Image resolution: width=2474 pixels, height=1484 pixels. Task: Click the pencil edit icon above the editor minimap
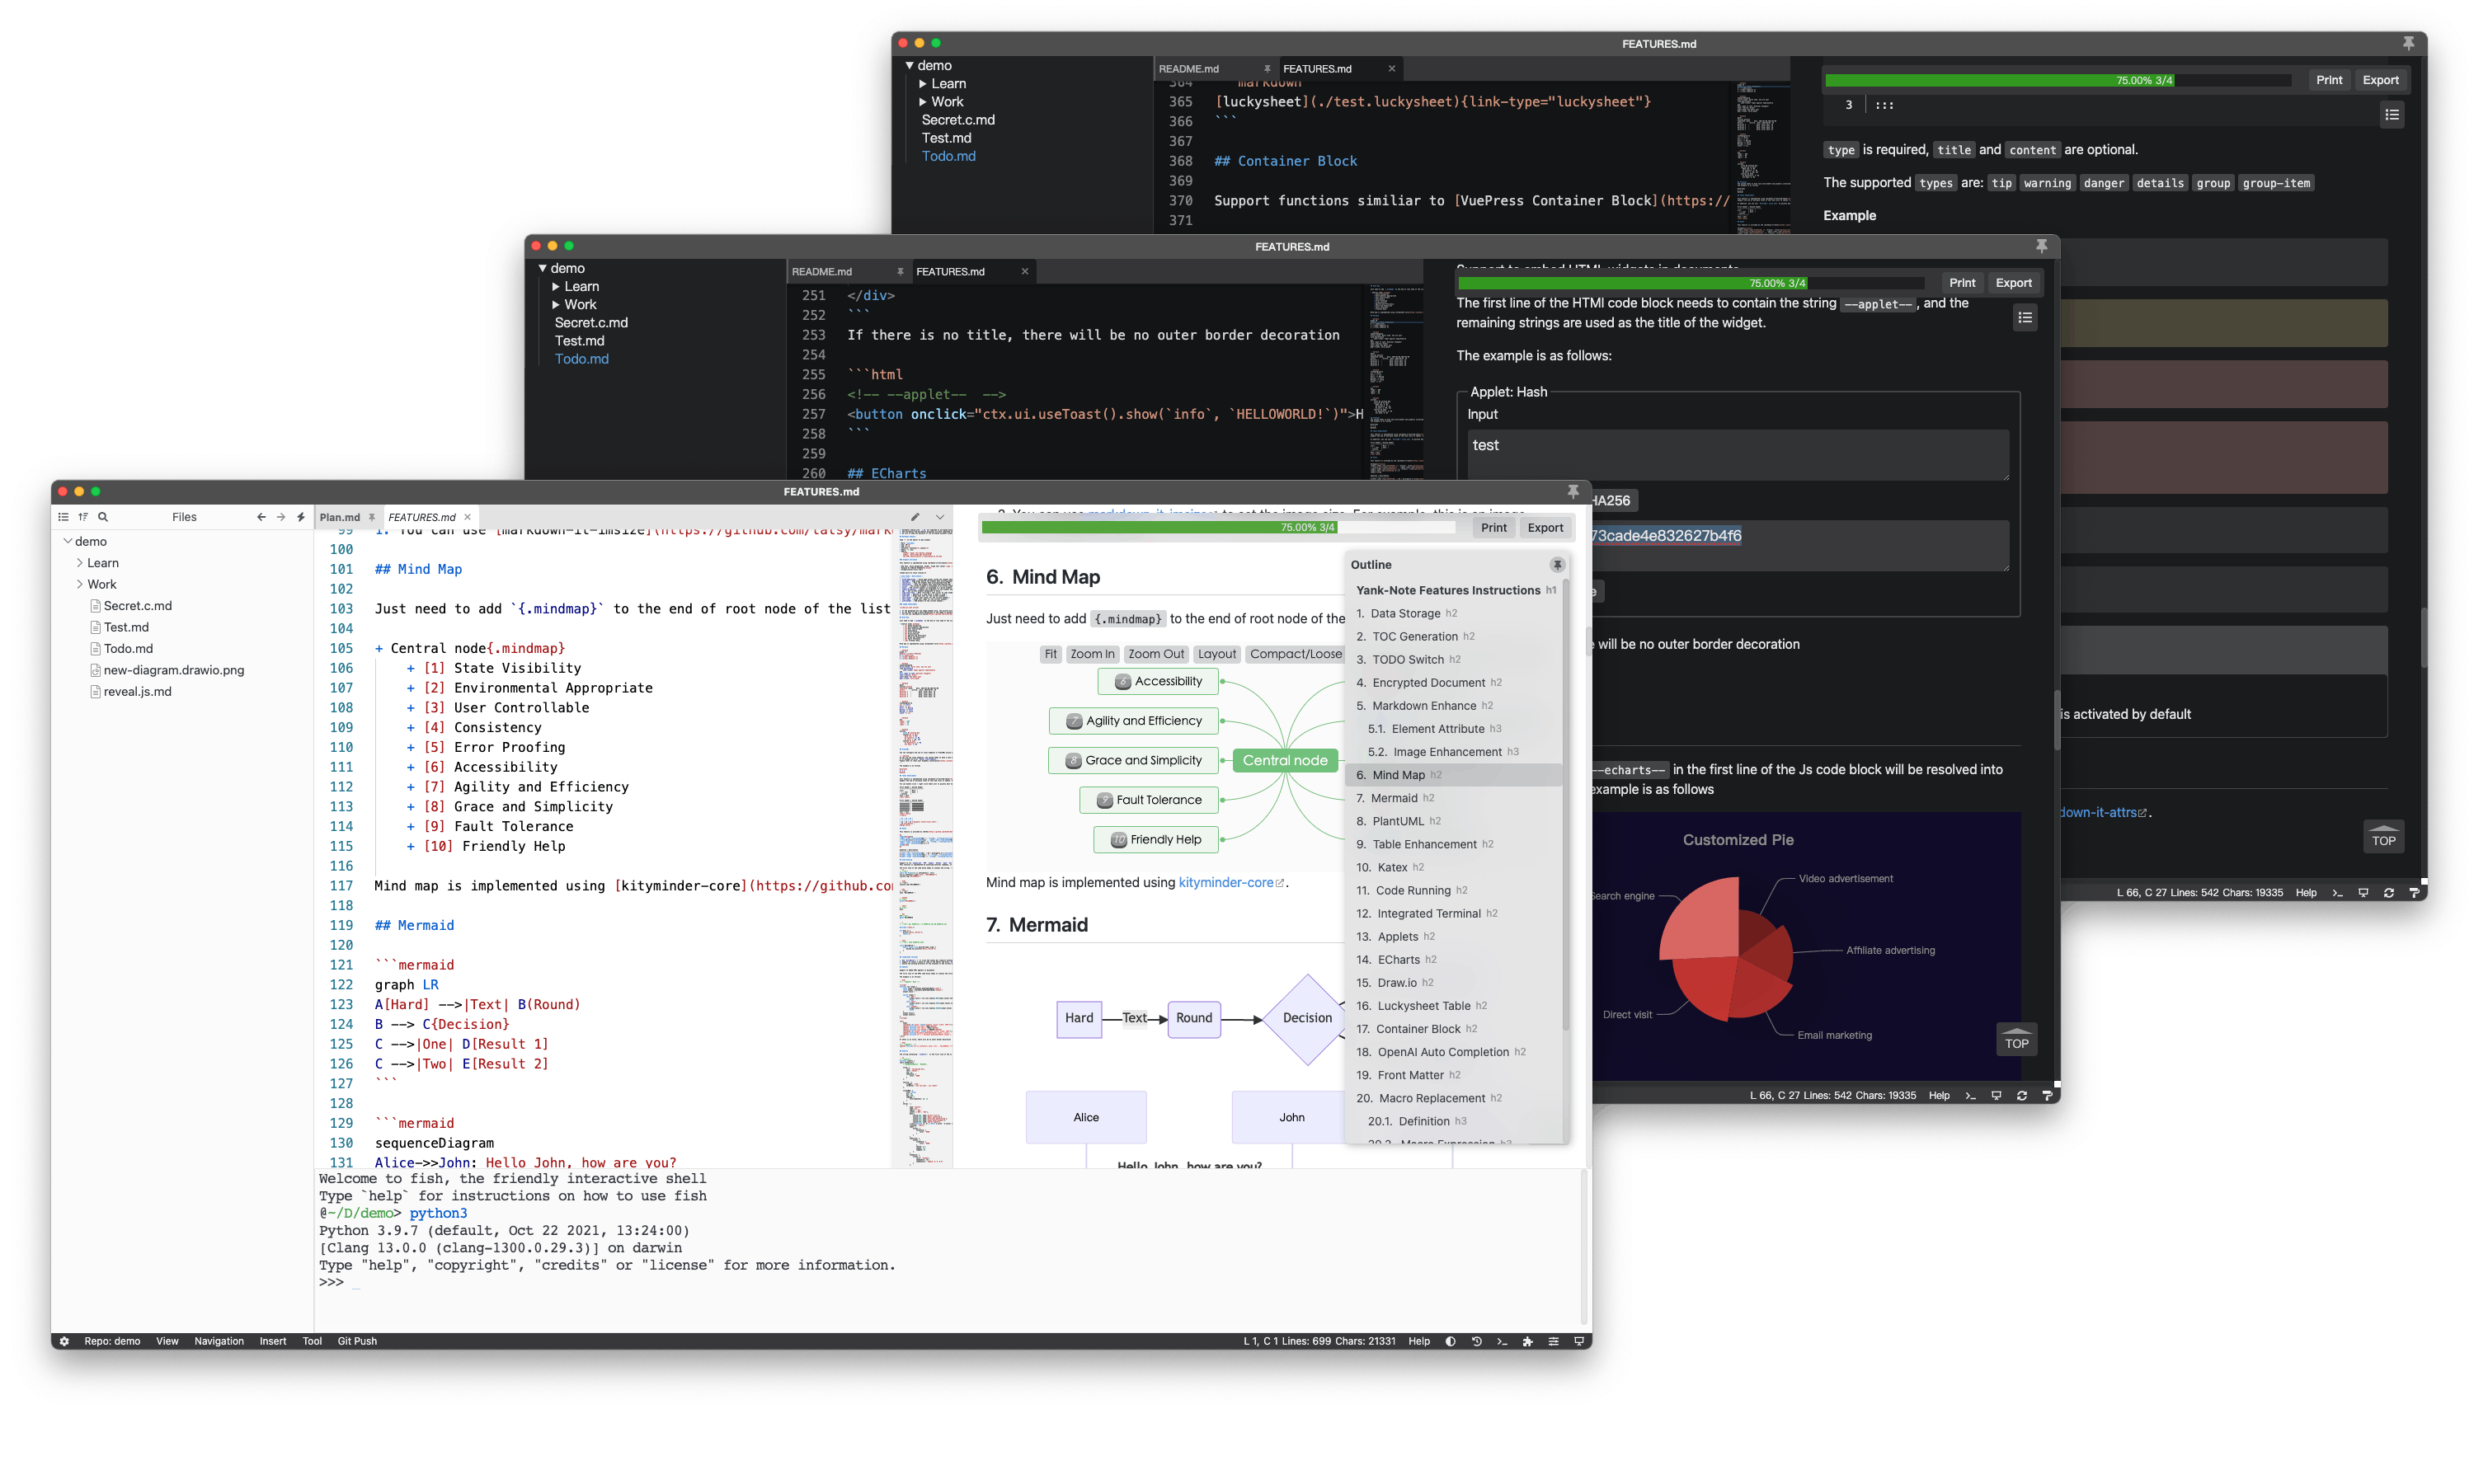coord(915,517)
